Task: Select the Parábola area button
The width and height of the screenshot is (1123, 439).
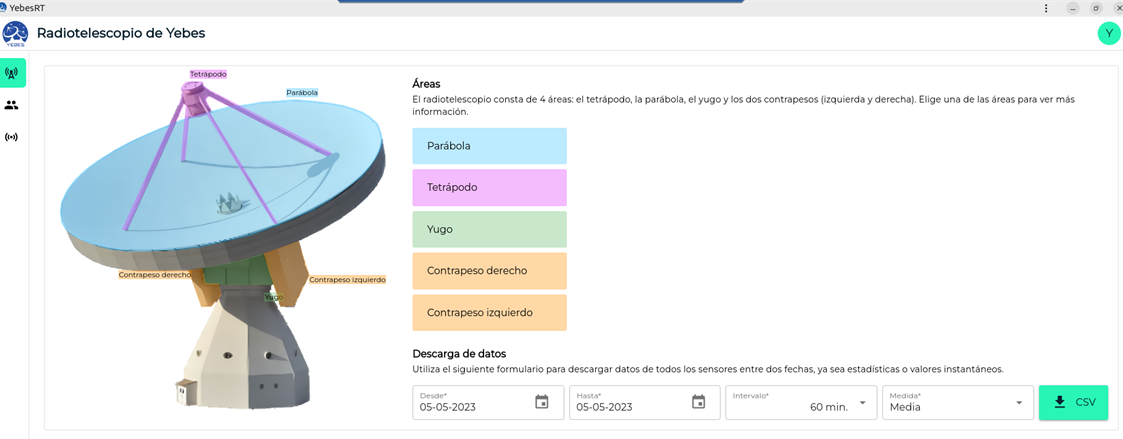Action: click(x=489, y=146)
